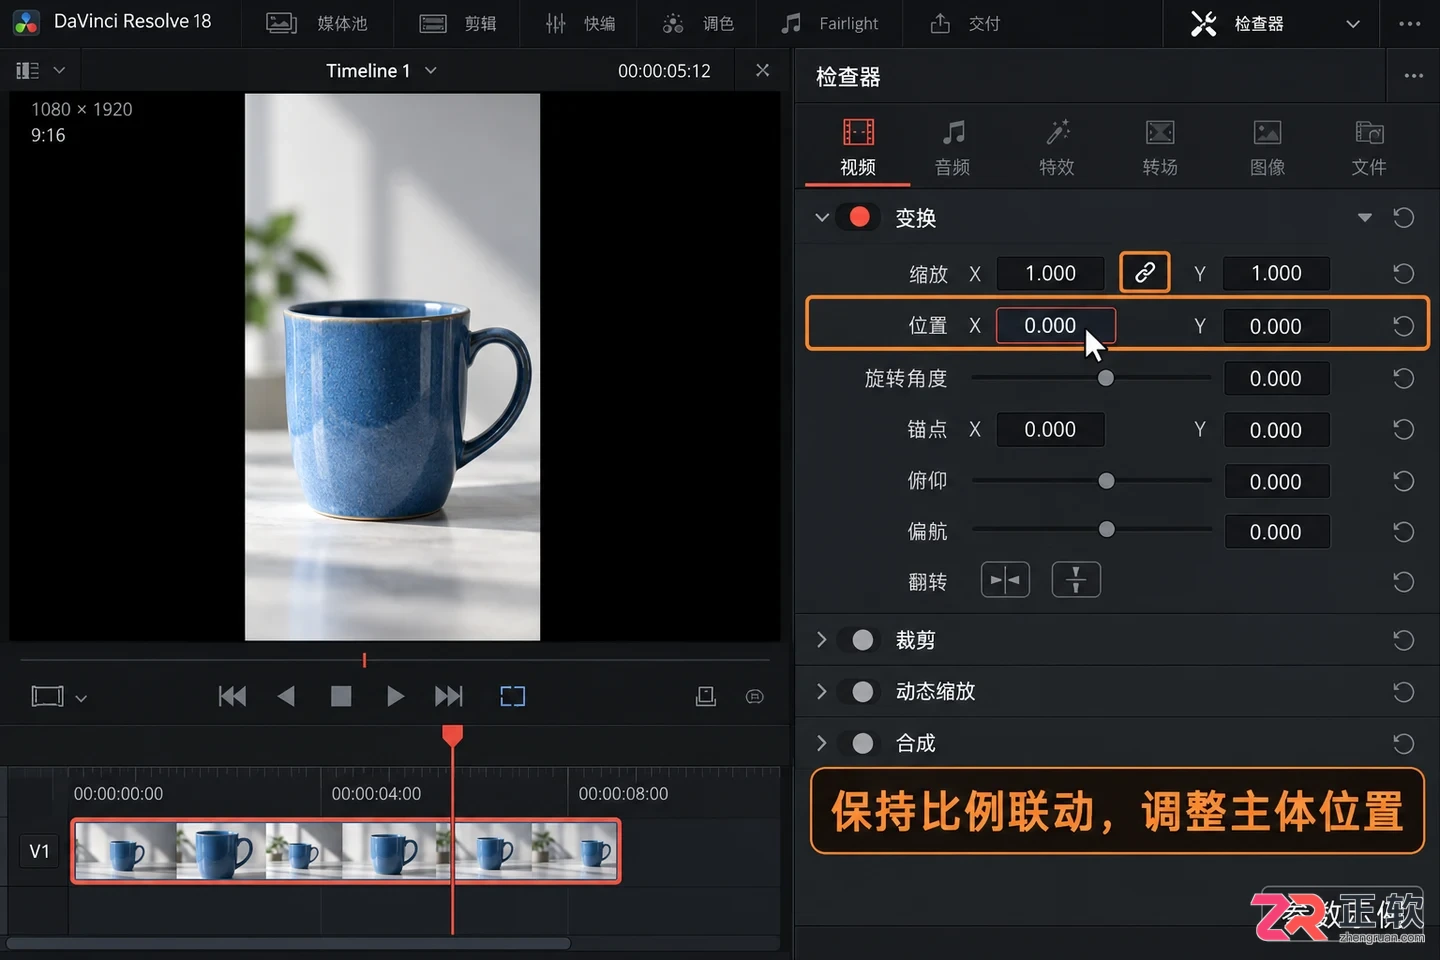Expand the 合成 composite section
This screenshot has width=1440, height=960.
click(822, 743)
